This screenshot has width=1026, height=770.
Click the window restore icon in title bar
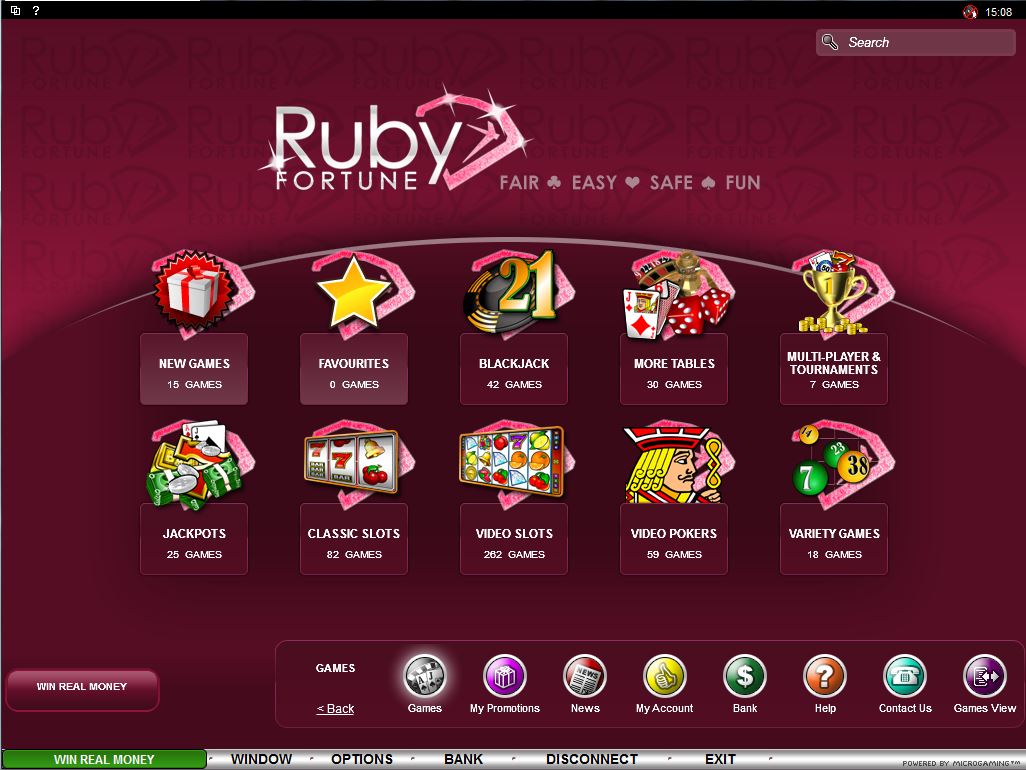click(x=16, y=10)
